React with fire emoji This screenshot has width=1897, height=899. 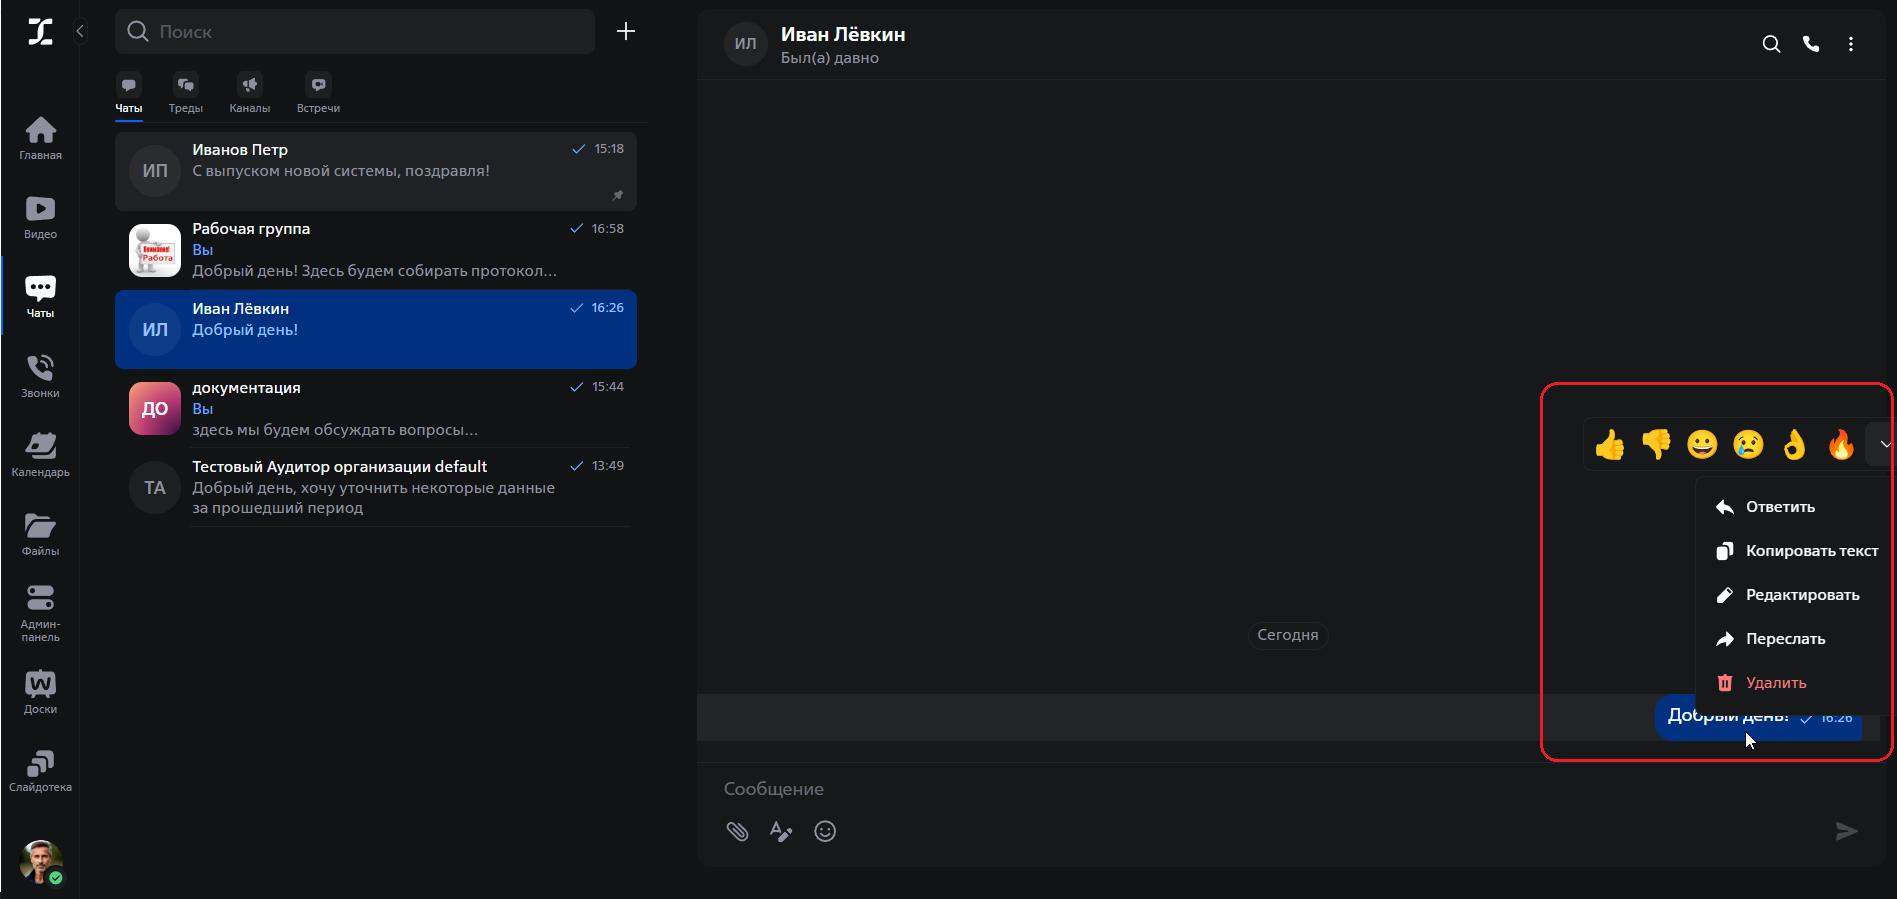(1840, 444)
